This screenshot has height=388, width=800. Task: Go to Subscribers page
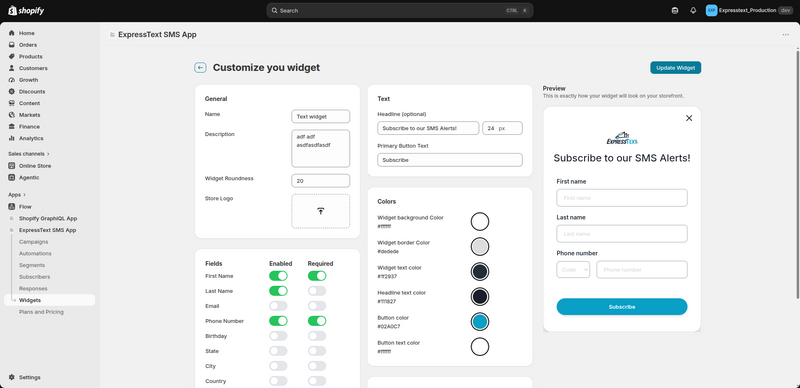coord(34,277)
